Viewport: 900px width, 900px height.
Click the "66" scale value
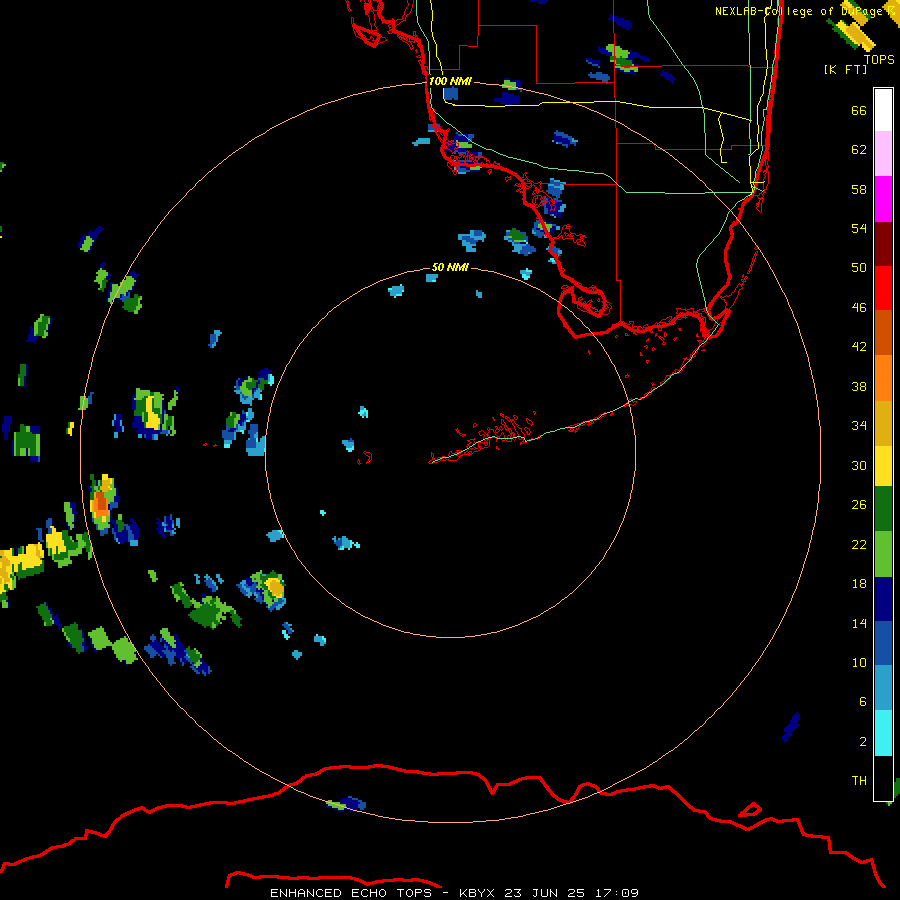pos(859,110)
